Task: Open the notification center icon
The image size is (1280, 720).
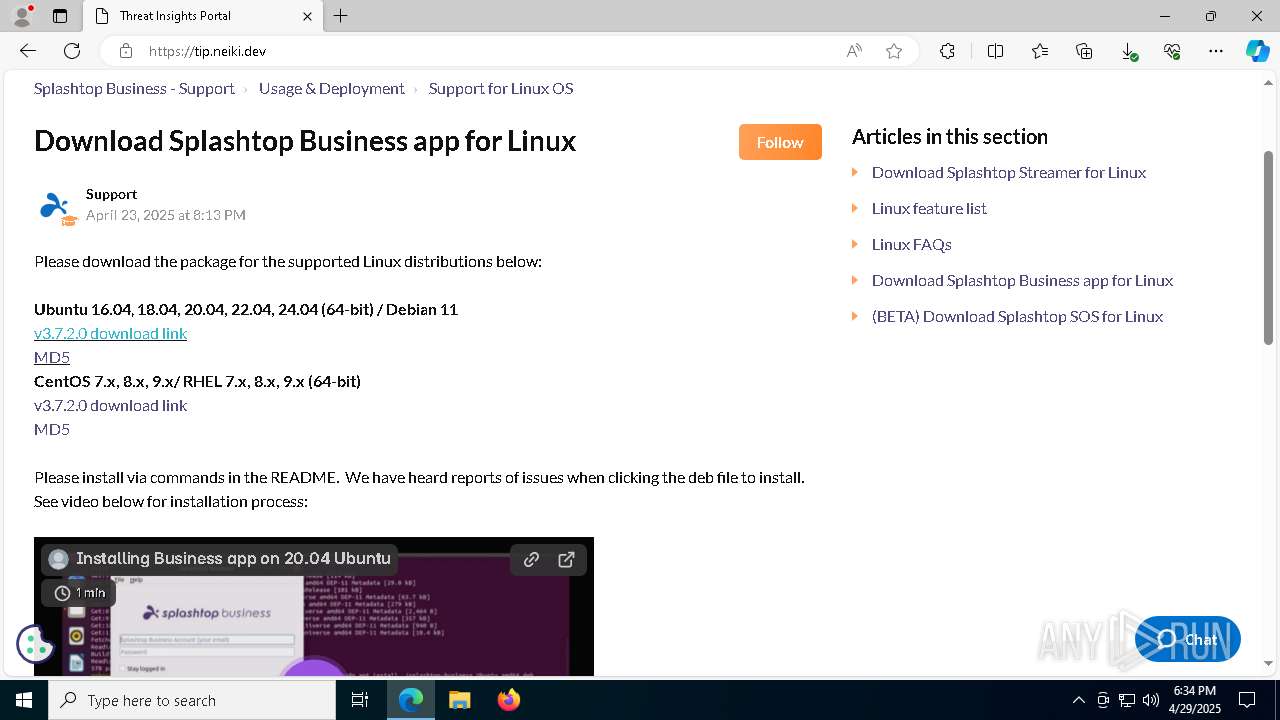Action: pos(1247,700)
